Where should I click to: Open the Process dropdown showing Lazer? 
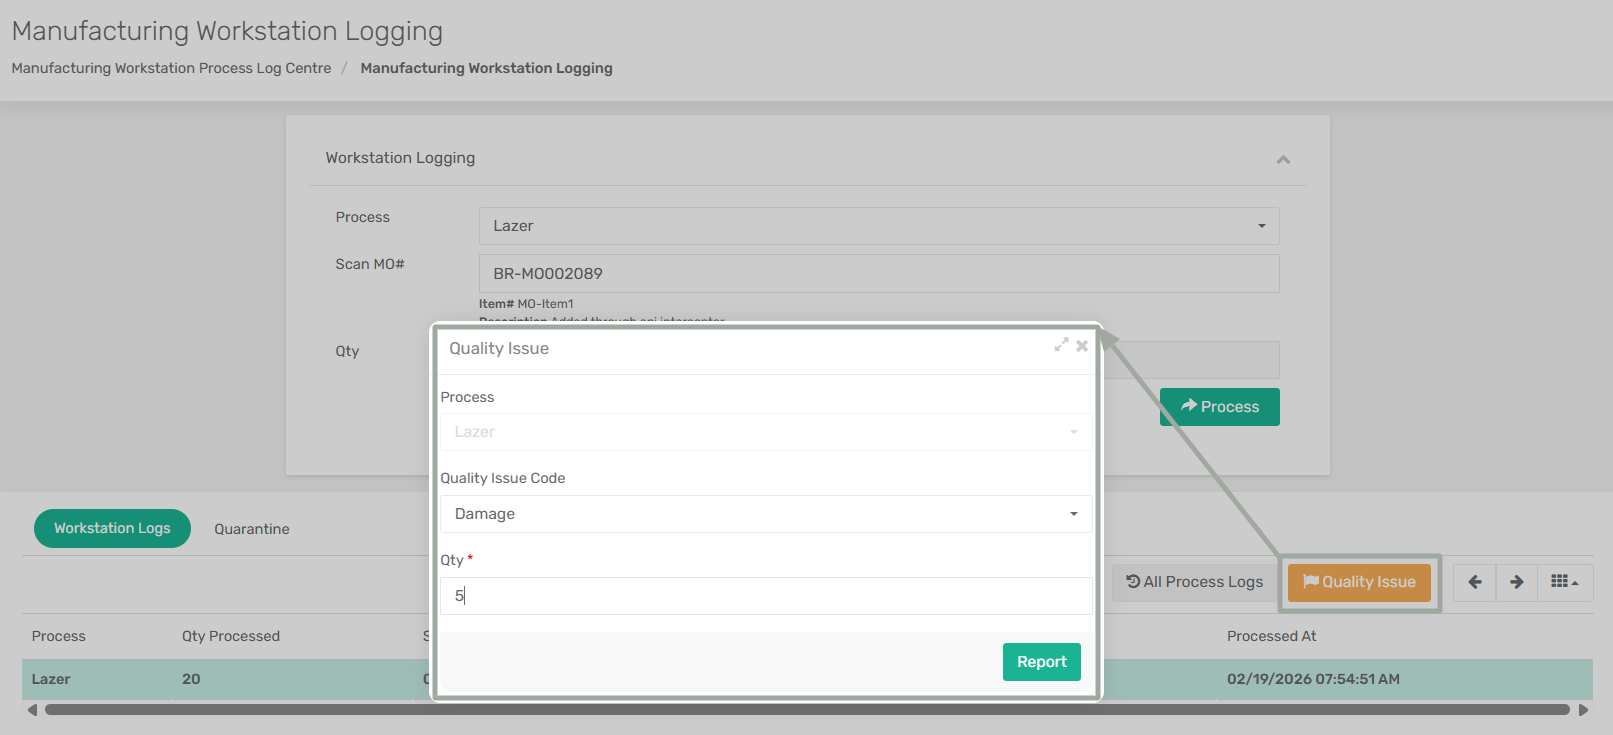[878, 226]
